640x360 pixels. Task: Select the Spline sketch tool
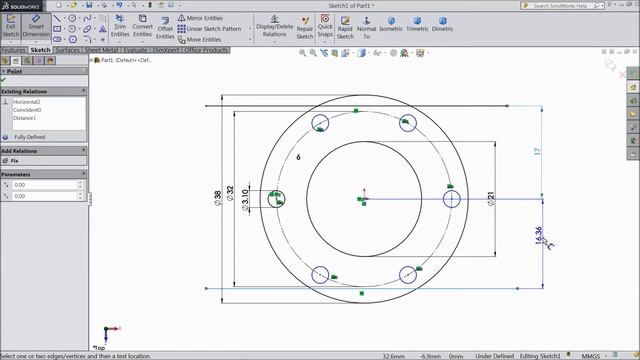(87, 18)
